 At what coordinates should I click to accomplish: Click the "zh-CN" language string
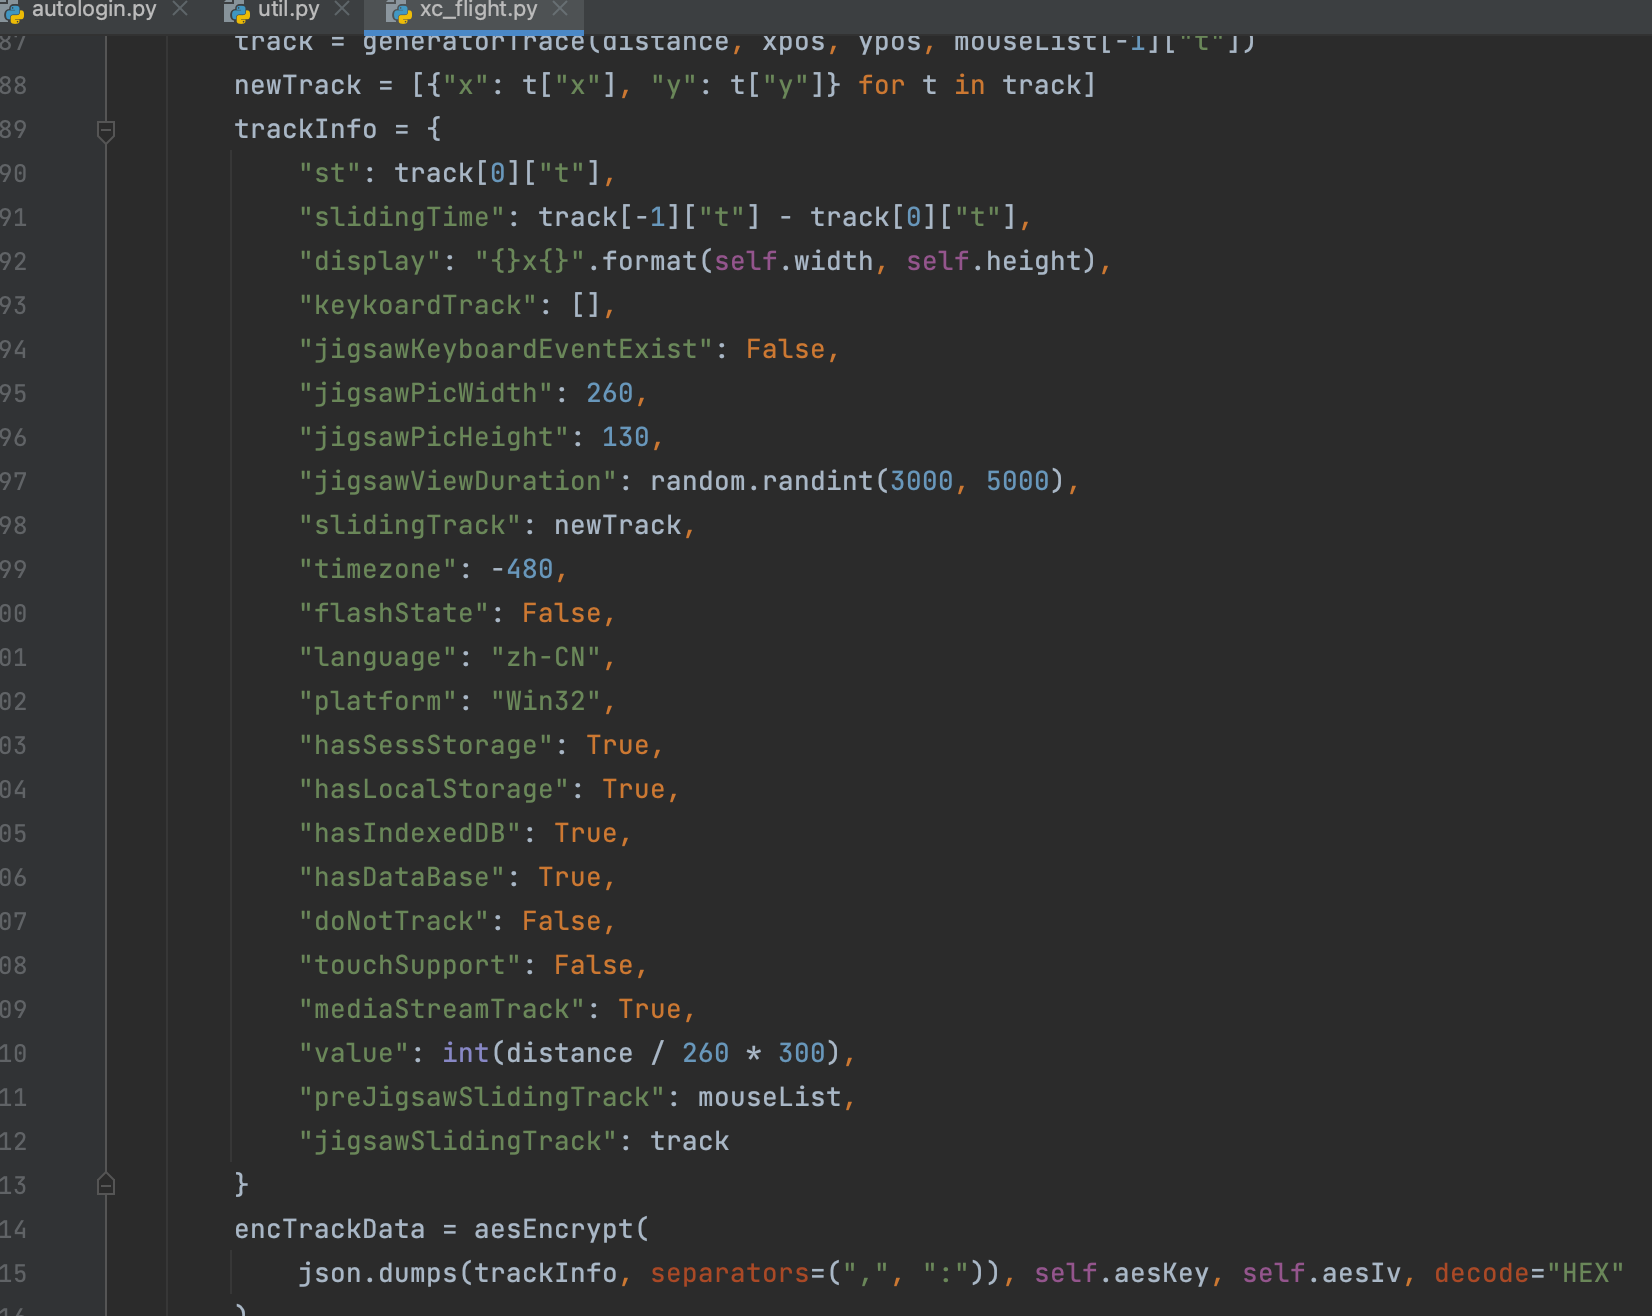point(546,657)
